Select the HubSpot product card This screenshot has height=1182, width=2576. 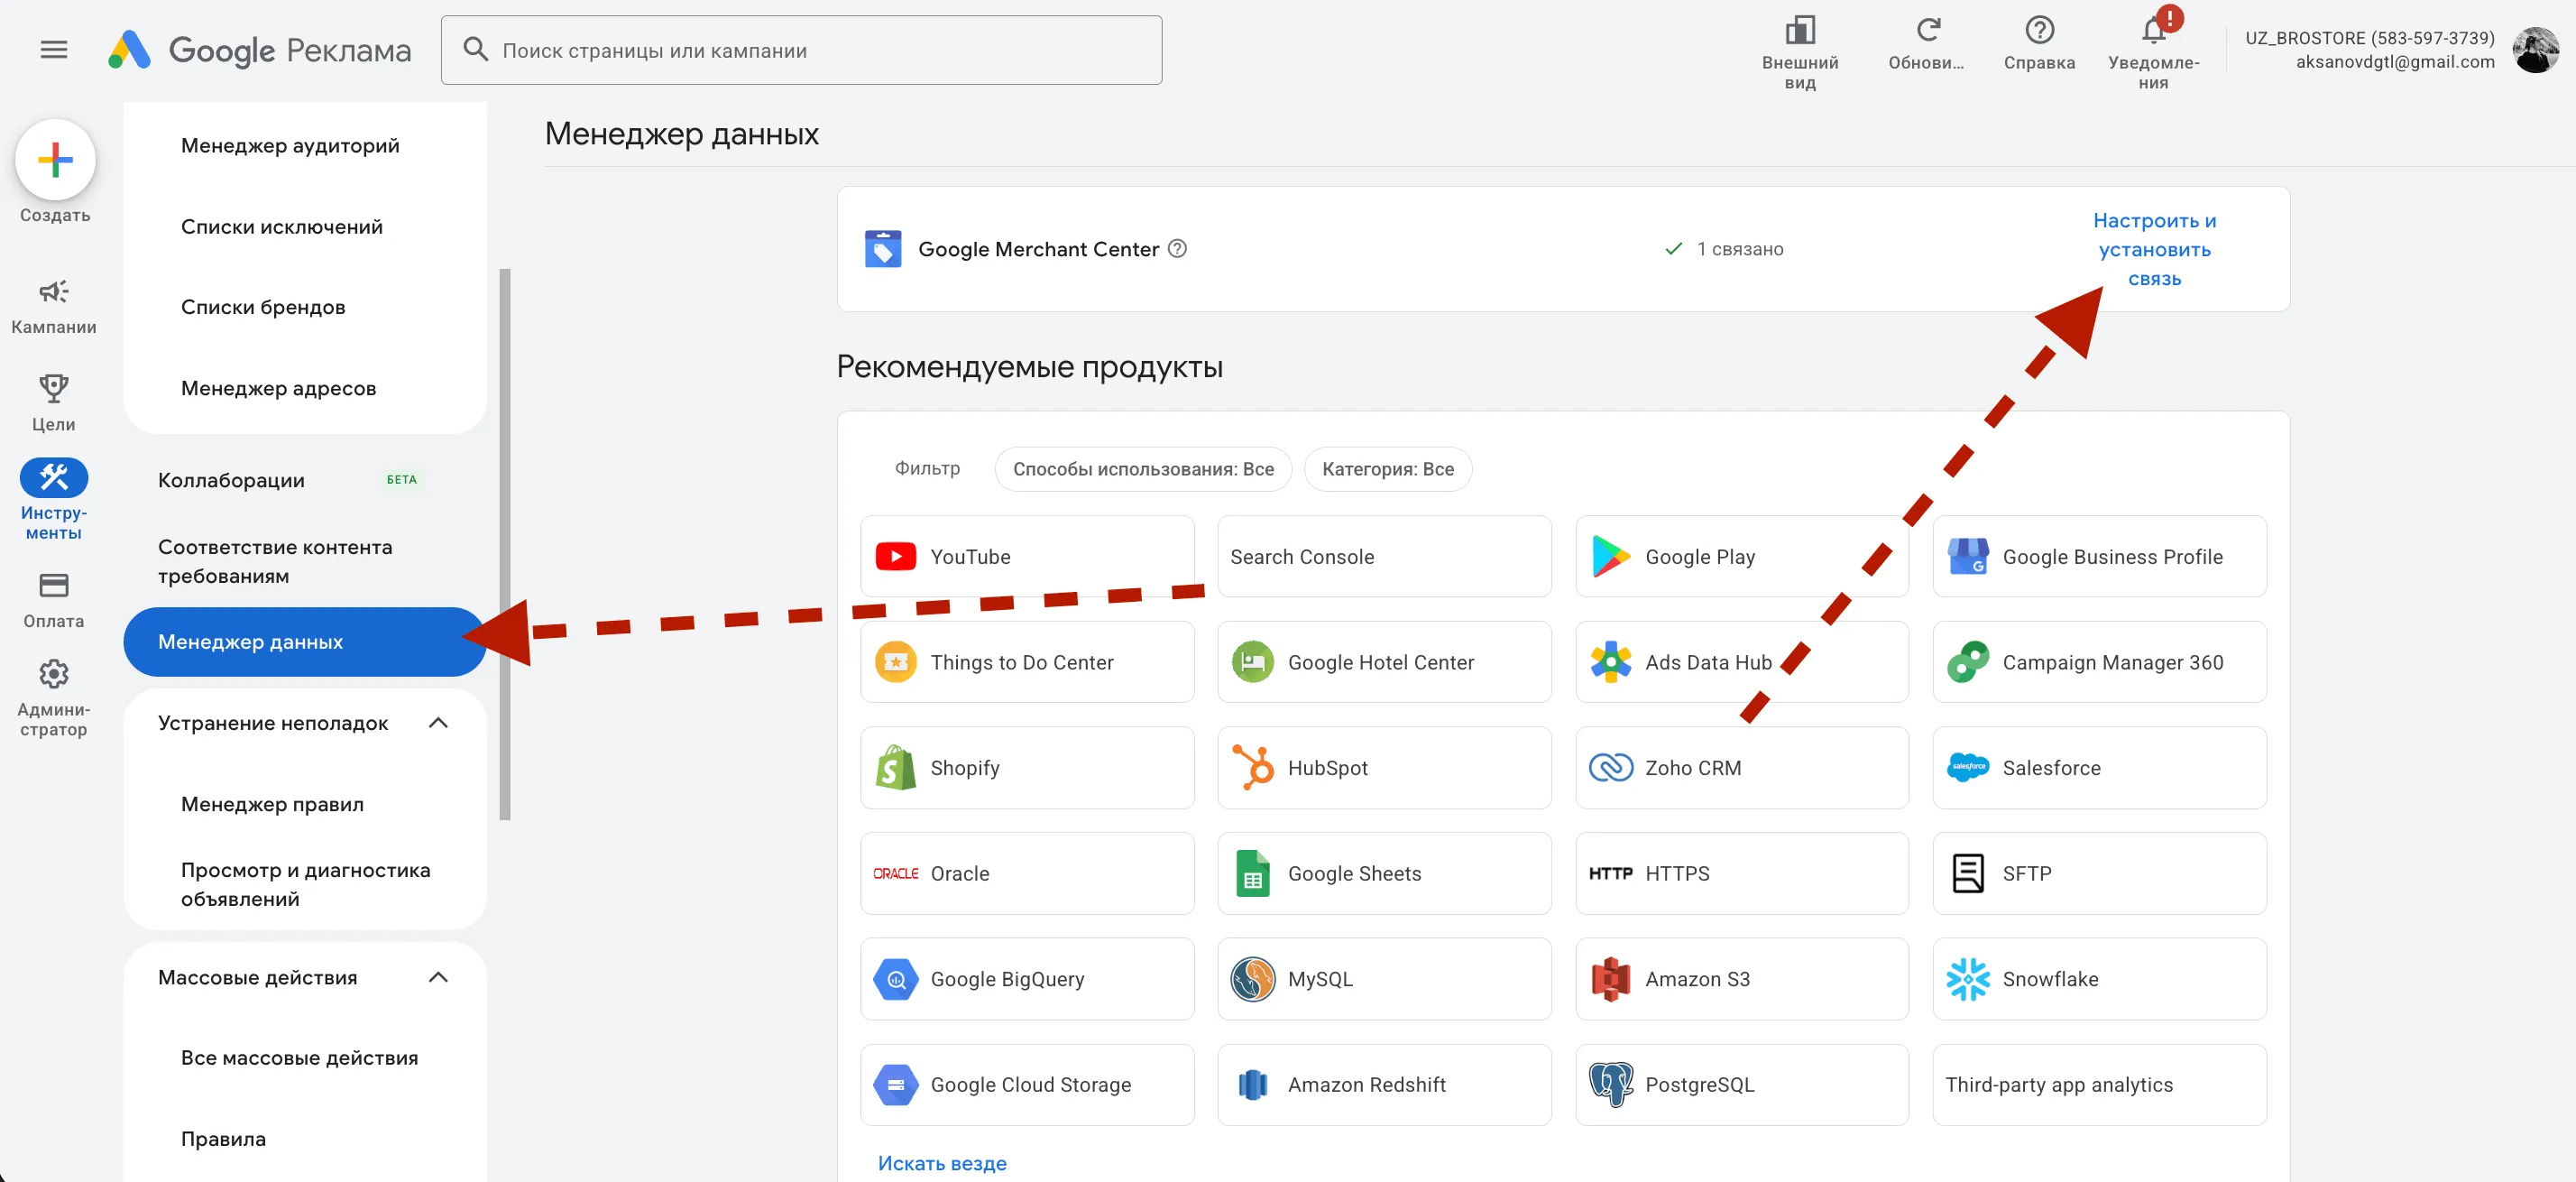(1384, 768)
